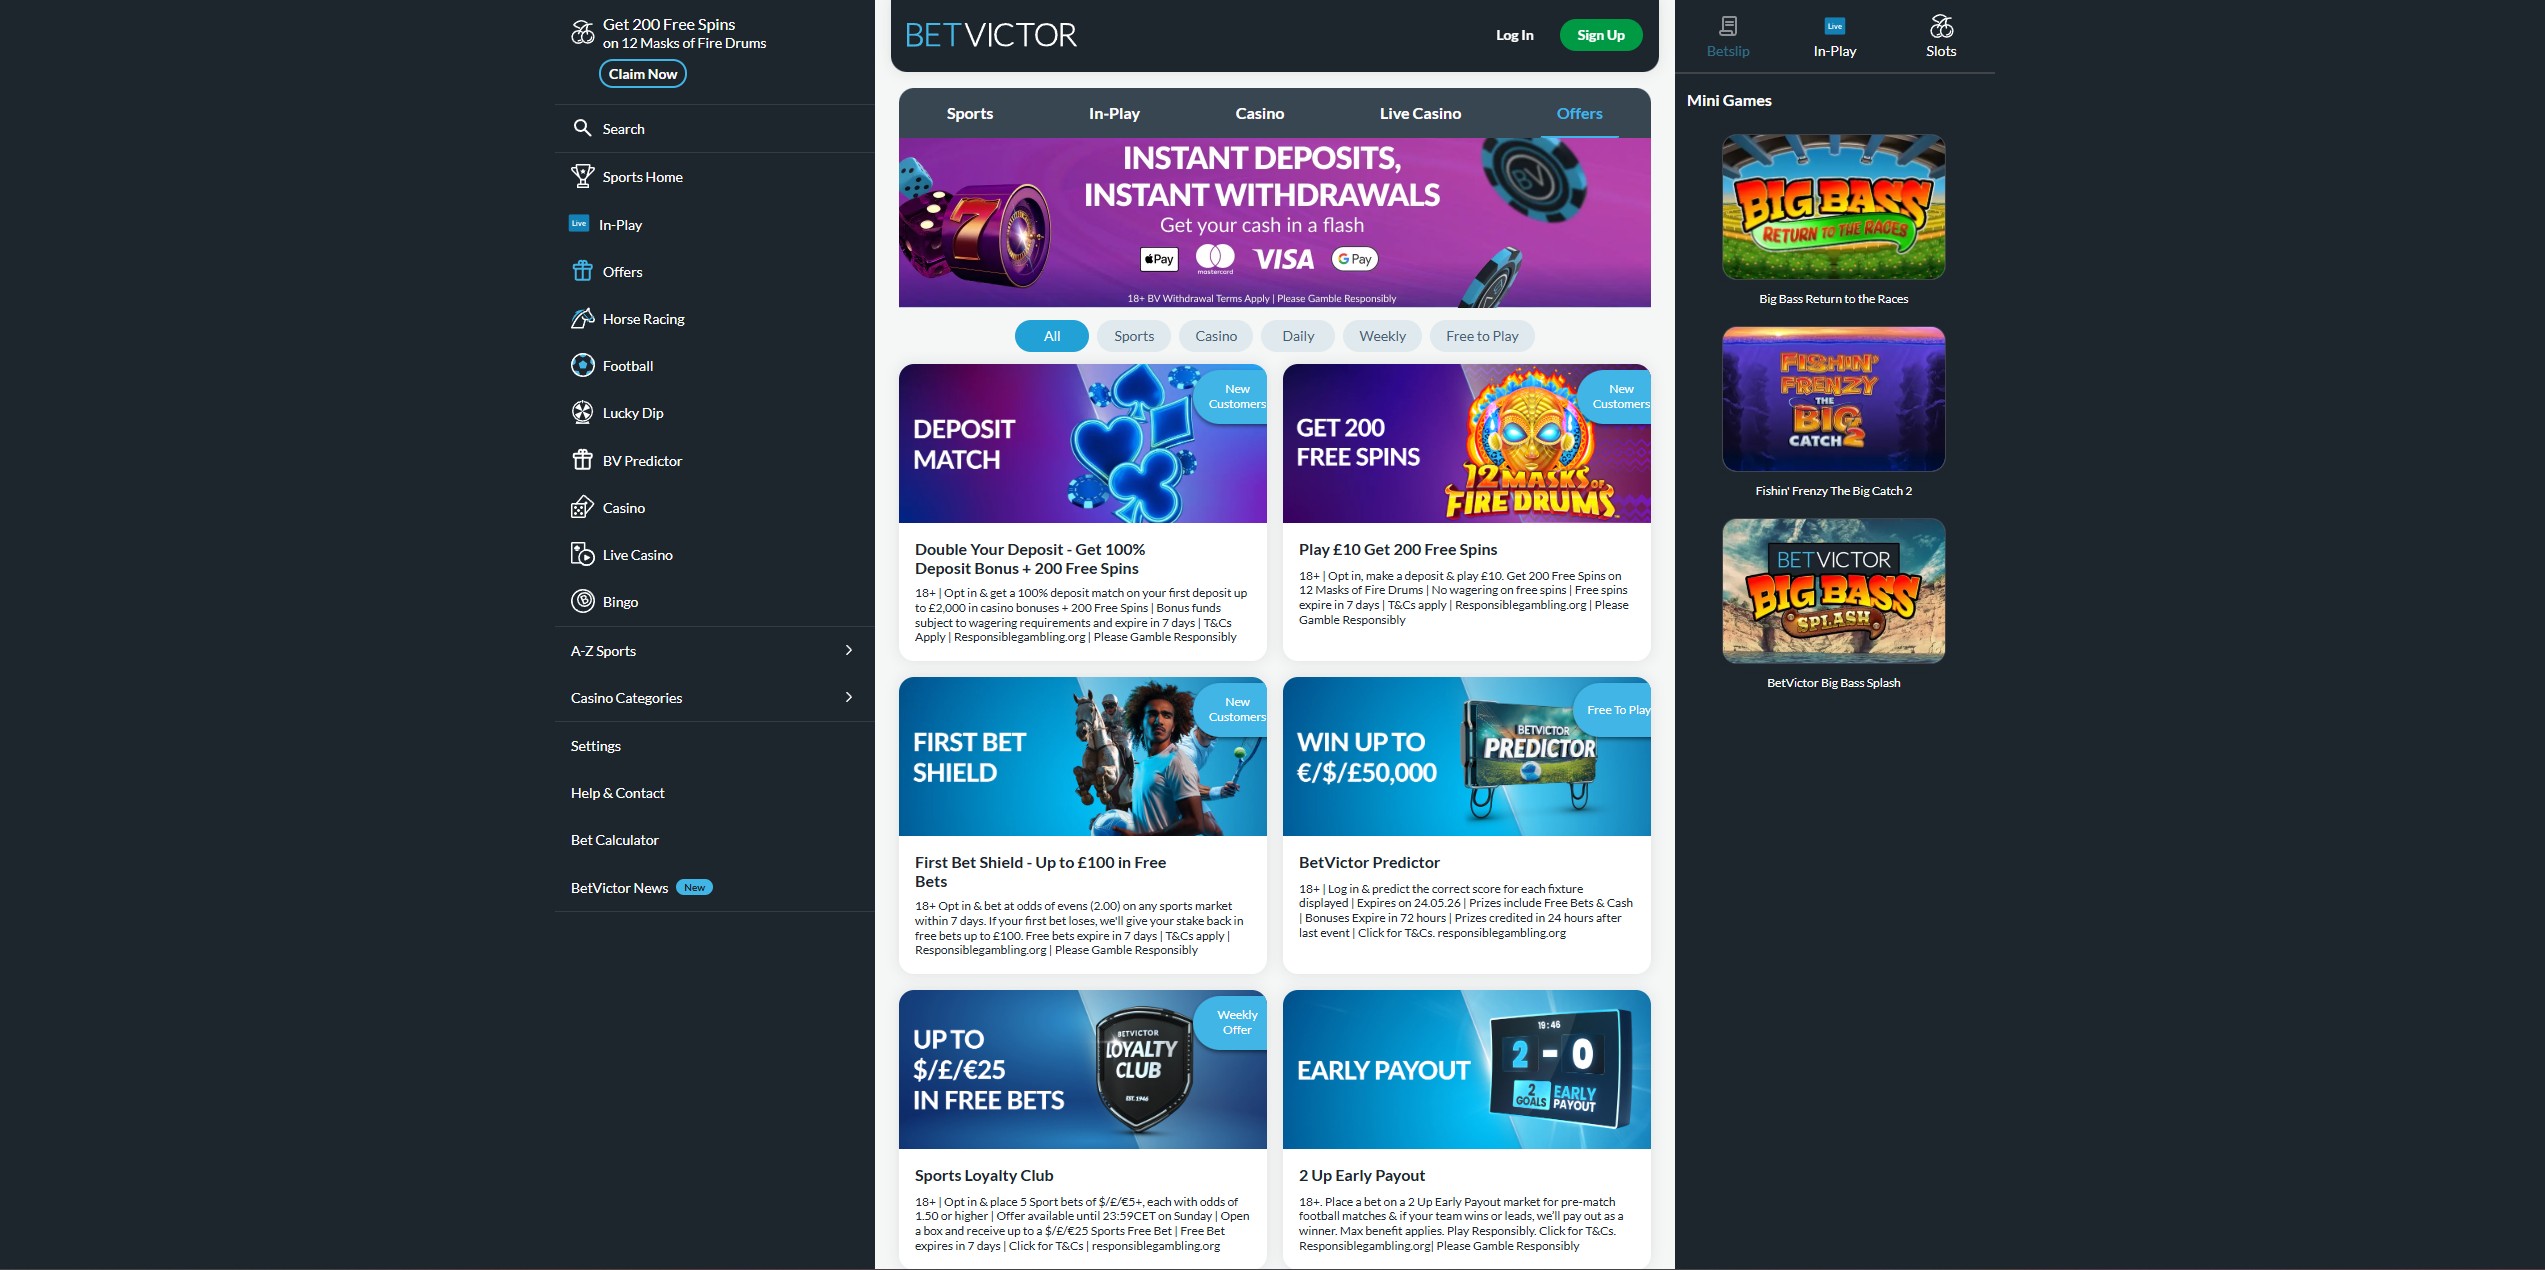Image resolution: width=2545 pixels, height=1270 pixels.
Task: Click the Offers gift icon in sidebar
Action: (x=582, y=271)
